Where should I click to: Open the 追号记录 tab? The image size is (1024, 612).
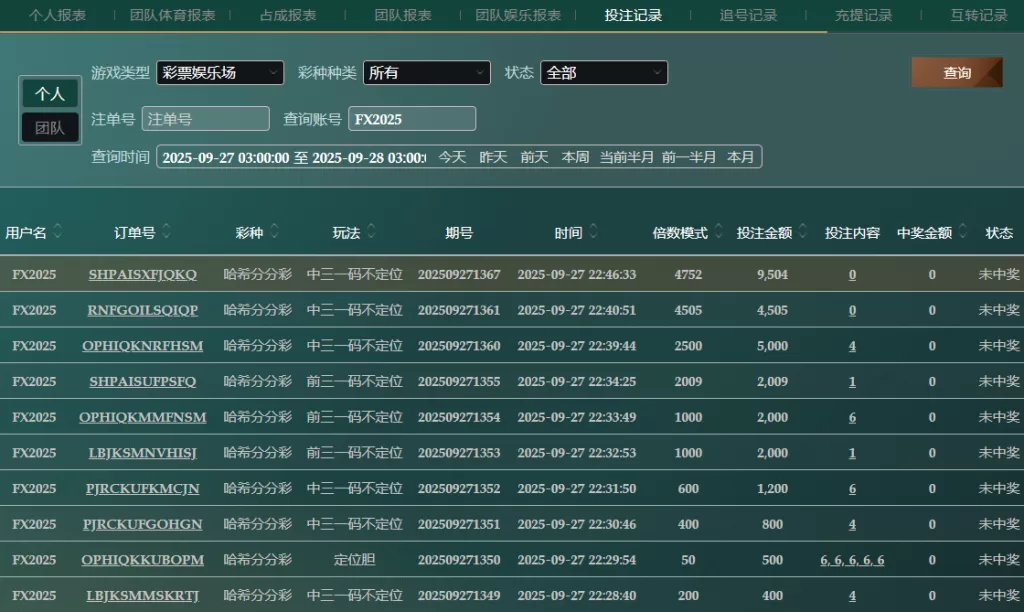click(x=748, y=15)
